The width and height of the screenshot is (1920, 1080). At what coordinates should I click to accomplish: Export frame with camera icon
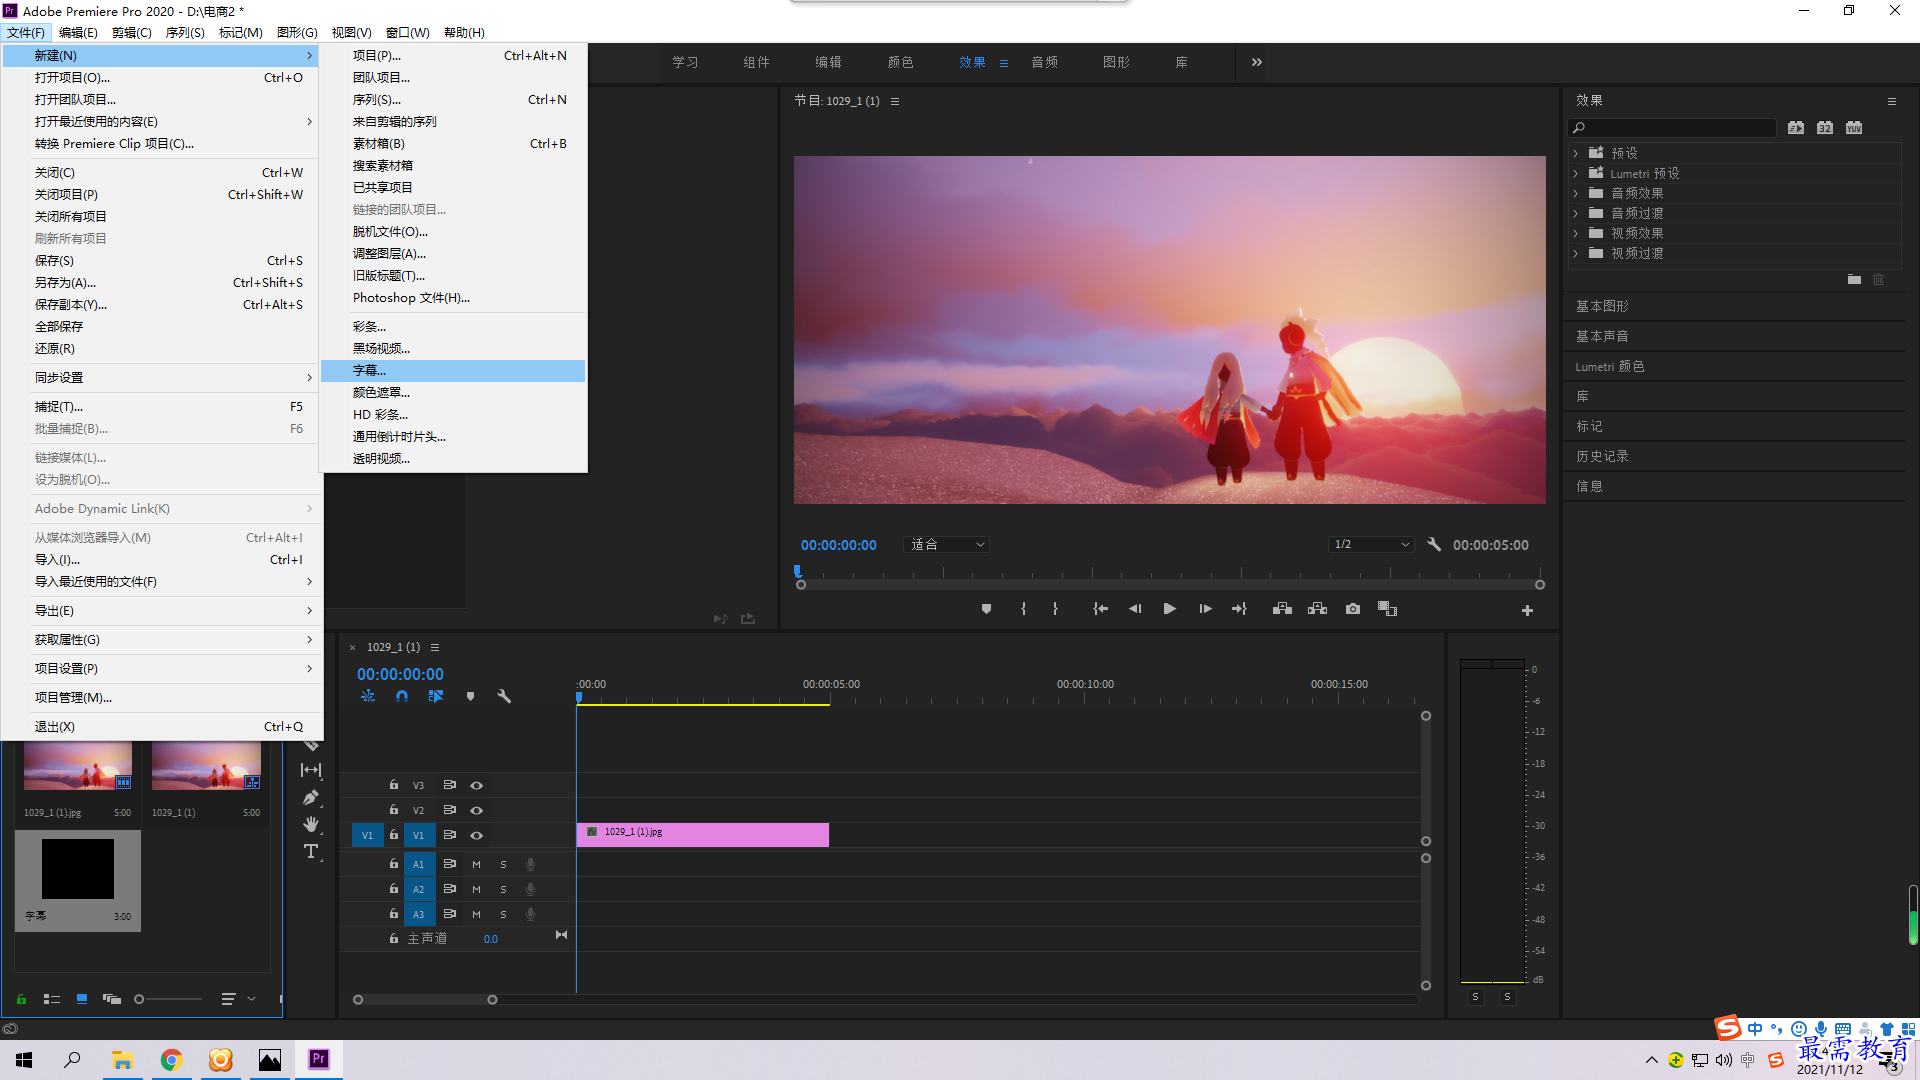[1353, 609]
